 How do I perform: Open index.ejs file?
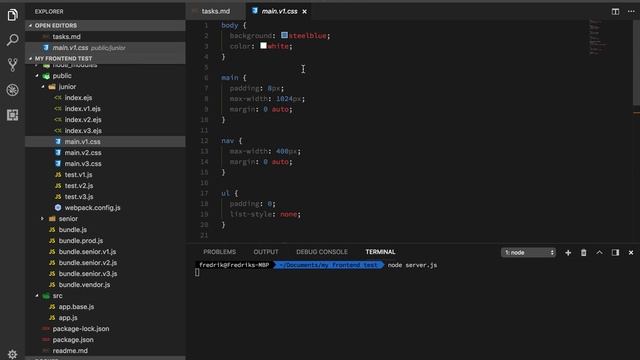pyautogui.click(x=105, y=98)
